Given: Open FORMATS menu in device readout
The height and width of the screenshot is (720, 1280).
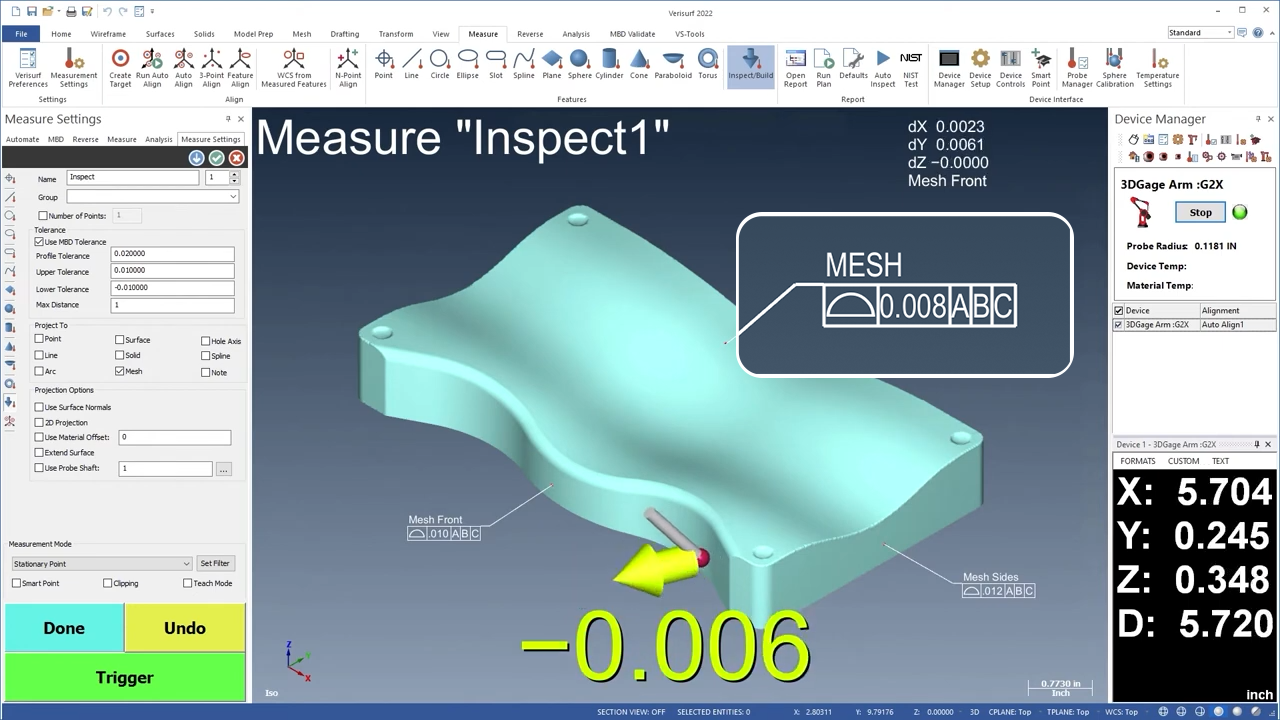Looking at the screenshot, I should [1138, 461].
